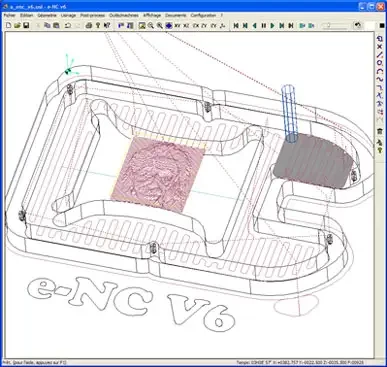Viewport: 387px width, 367px height.
Task: Open the ? help menu
Action: point(222,15)
